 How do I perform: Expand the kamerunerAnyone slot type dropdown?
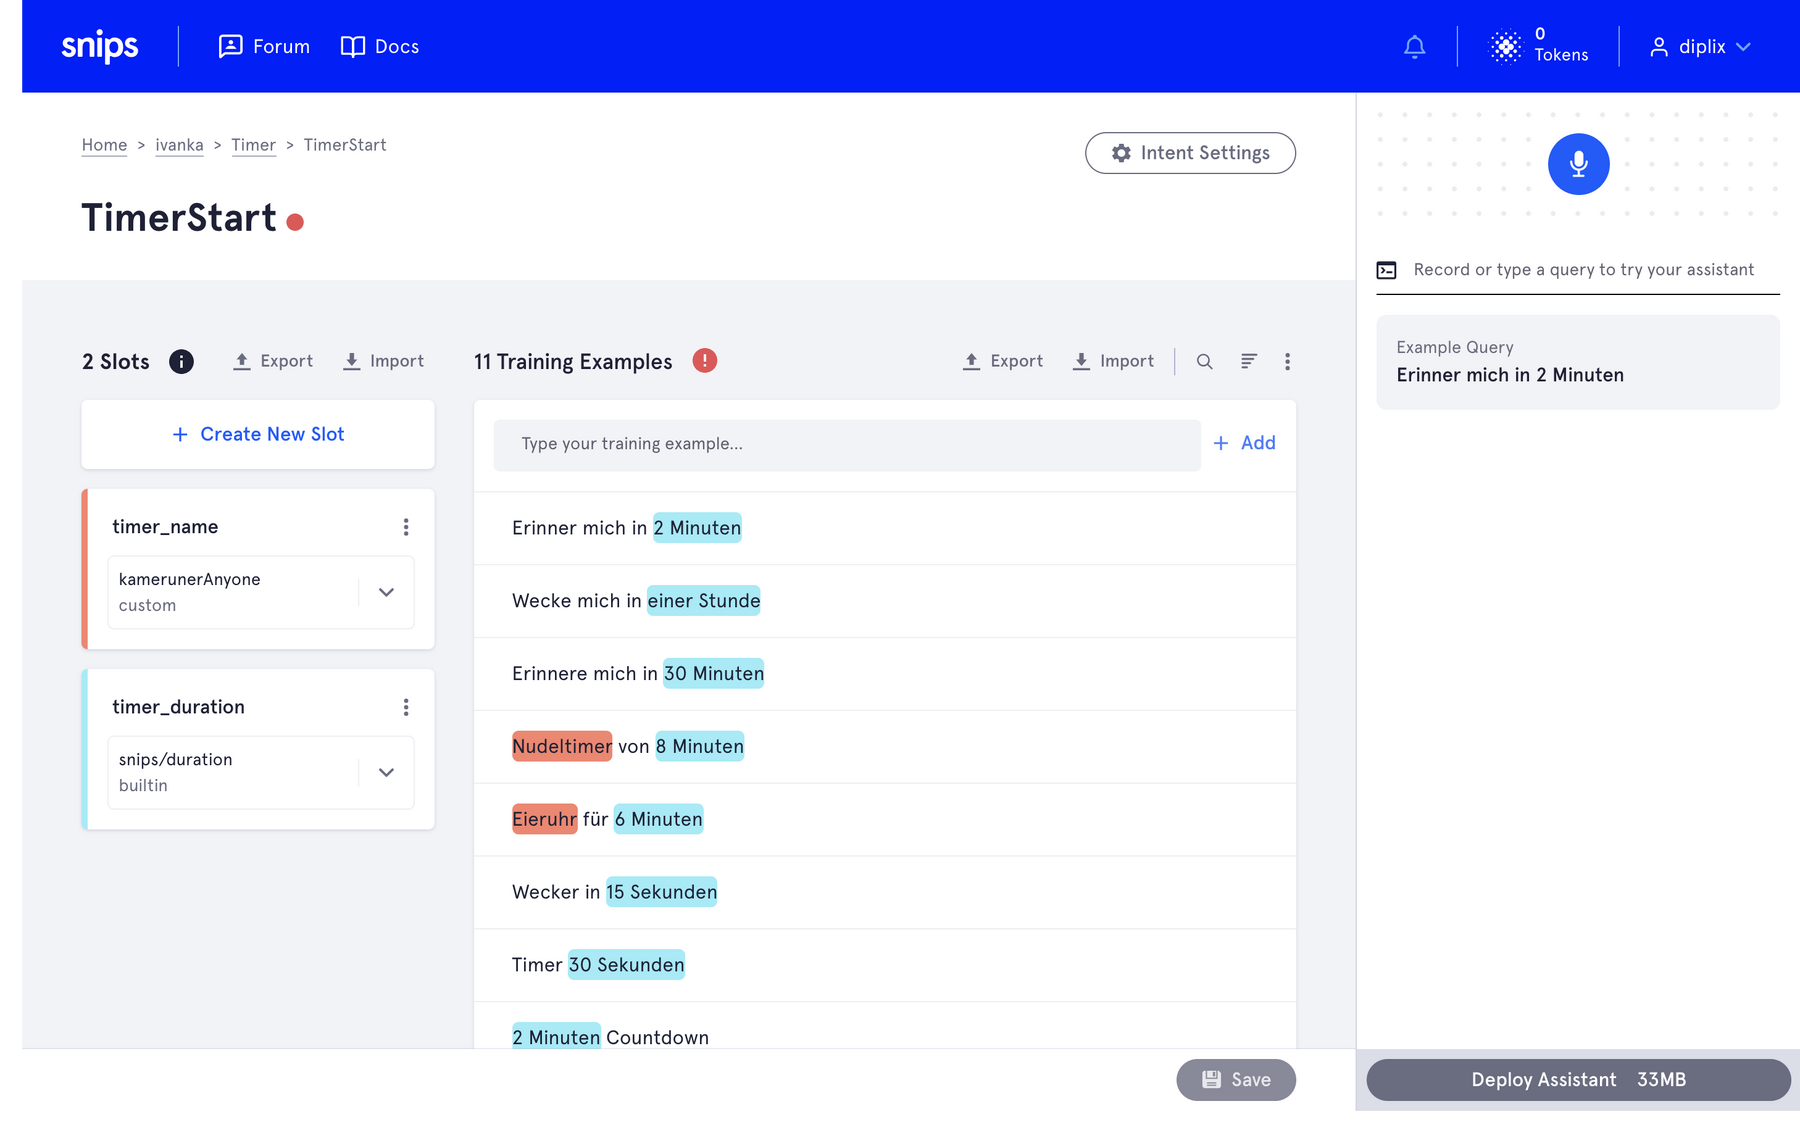(386, 592)
